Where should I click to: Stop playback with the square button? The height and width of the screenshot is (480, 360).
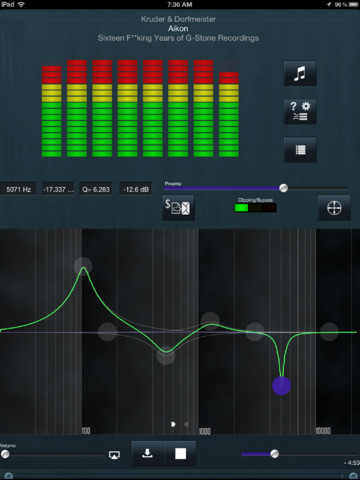point(180,453)
